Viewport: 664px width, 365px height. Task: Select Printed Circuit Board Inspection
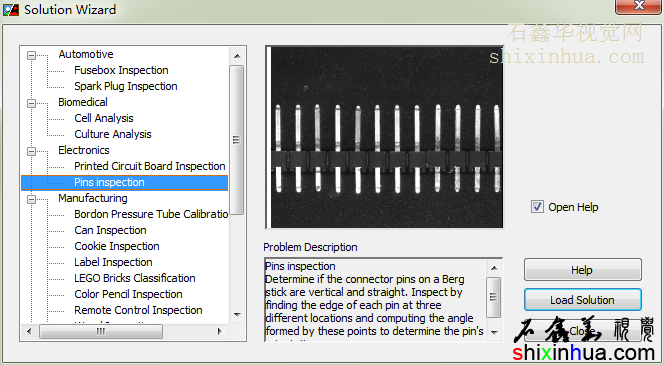[149, 166]
